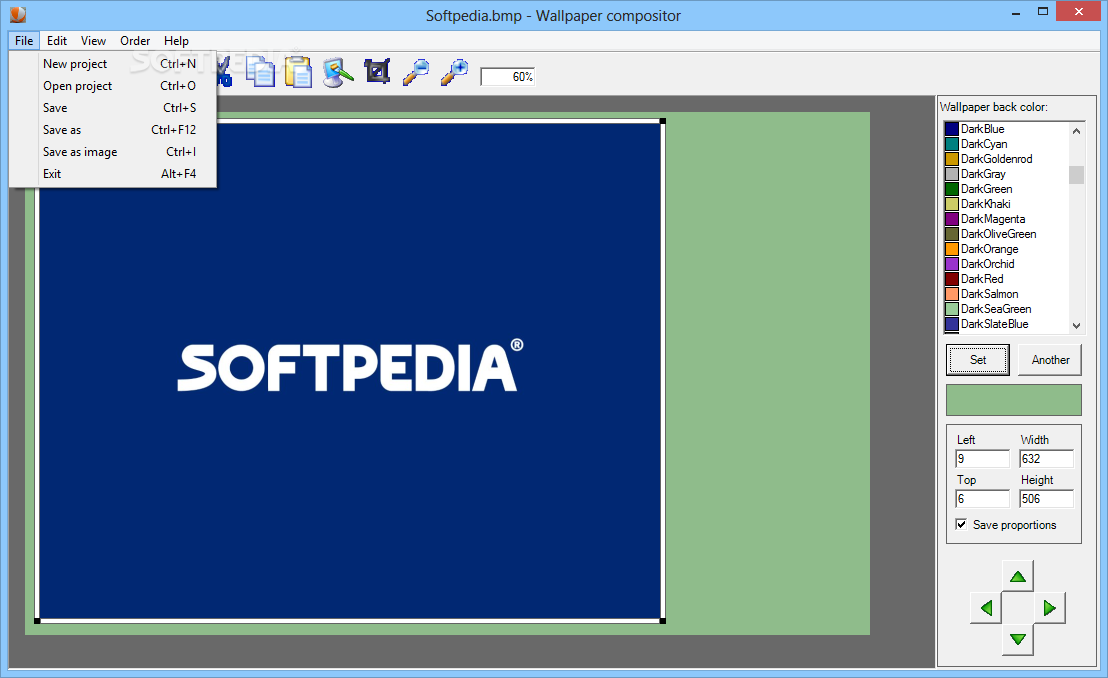
Task: Open the Help menu
Action: click(x=176, y=40)
